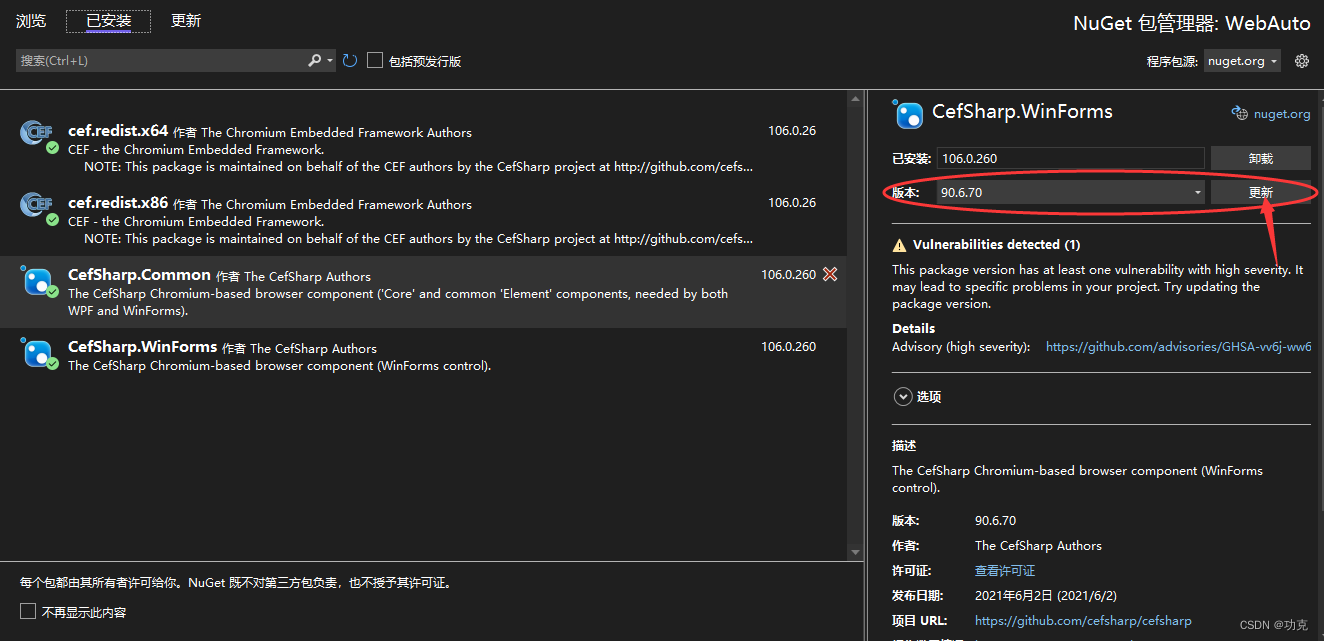Viewport: 1324px width, 641px height.
Task: Click the release date 2021/6/2 text
Action: pyautogui.click(x=1047, y=595)
